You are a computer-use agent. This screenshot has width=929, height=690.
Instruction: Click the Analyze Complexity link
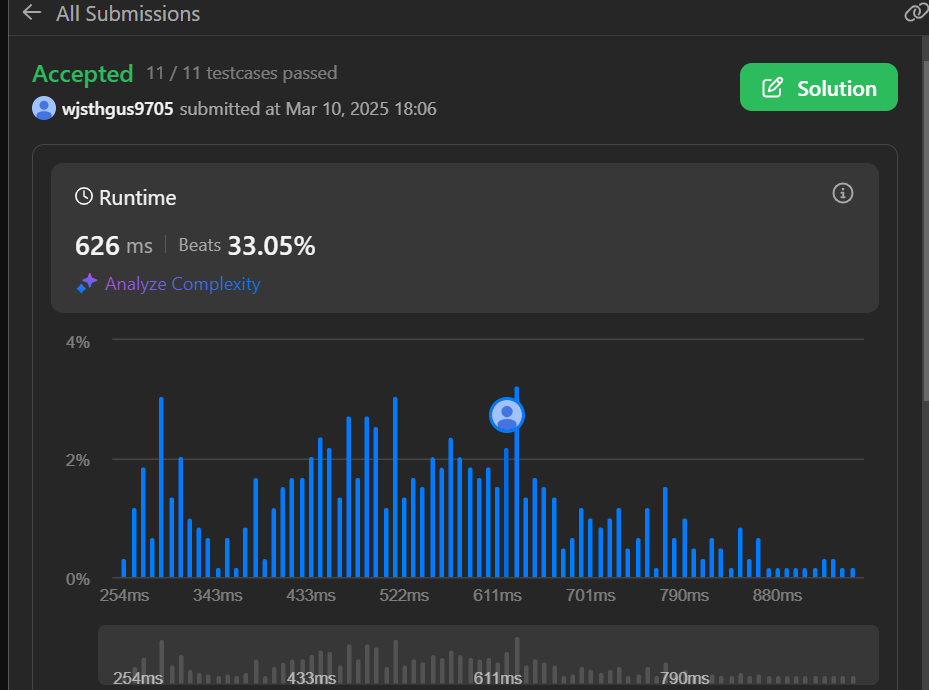(182, 284)
